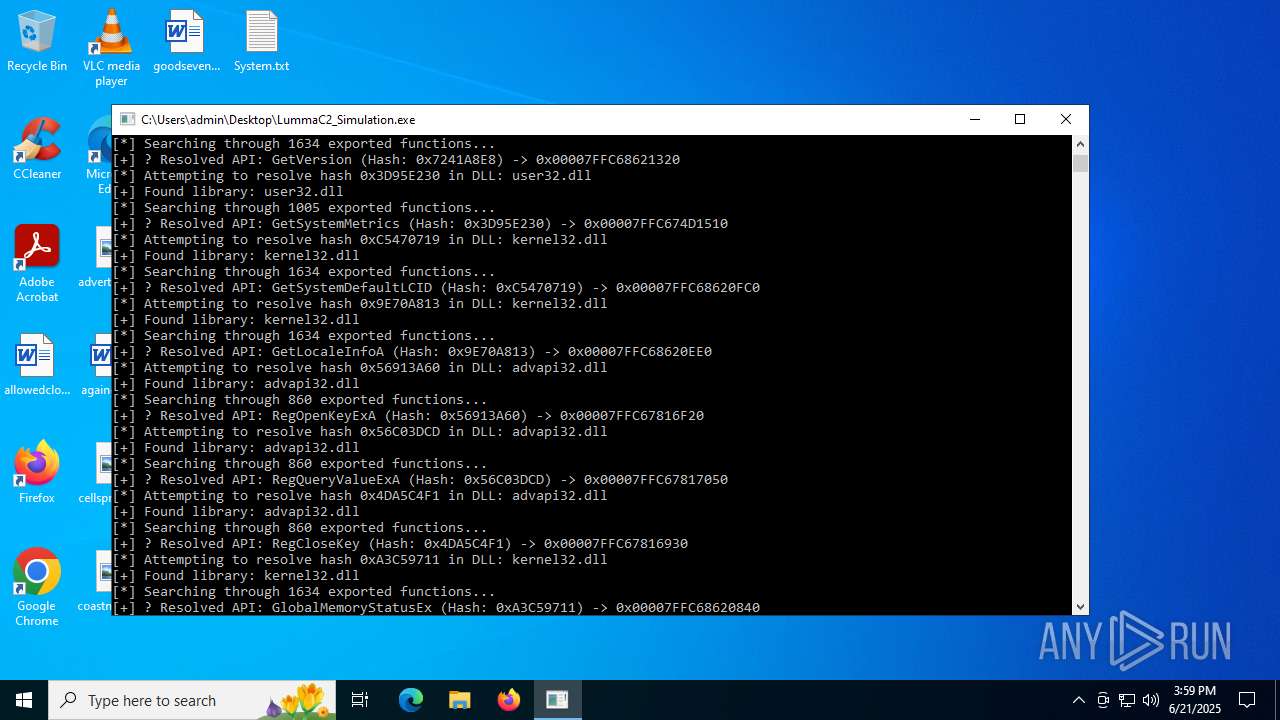The image size is (1280, 720).
Task: Select the goodseven Word document icon
Action: click(186, 42)
